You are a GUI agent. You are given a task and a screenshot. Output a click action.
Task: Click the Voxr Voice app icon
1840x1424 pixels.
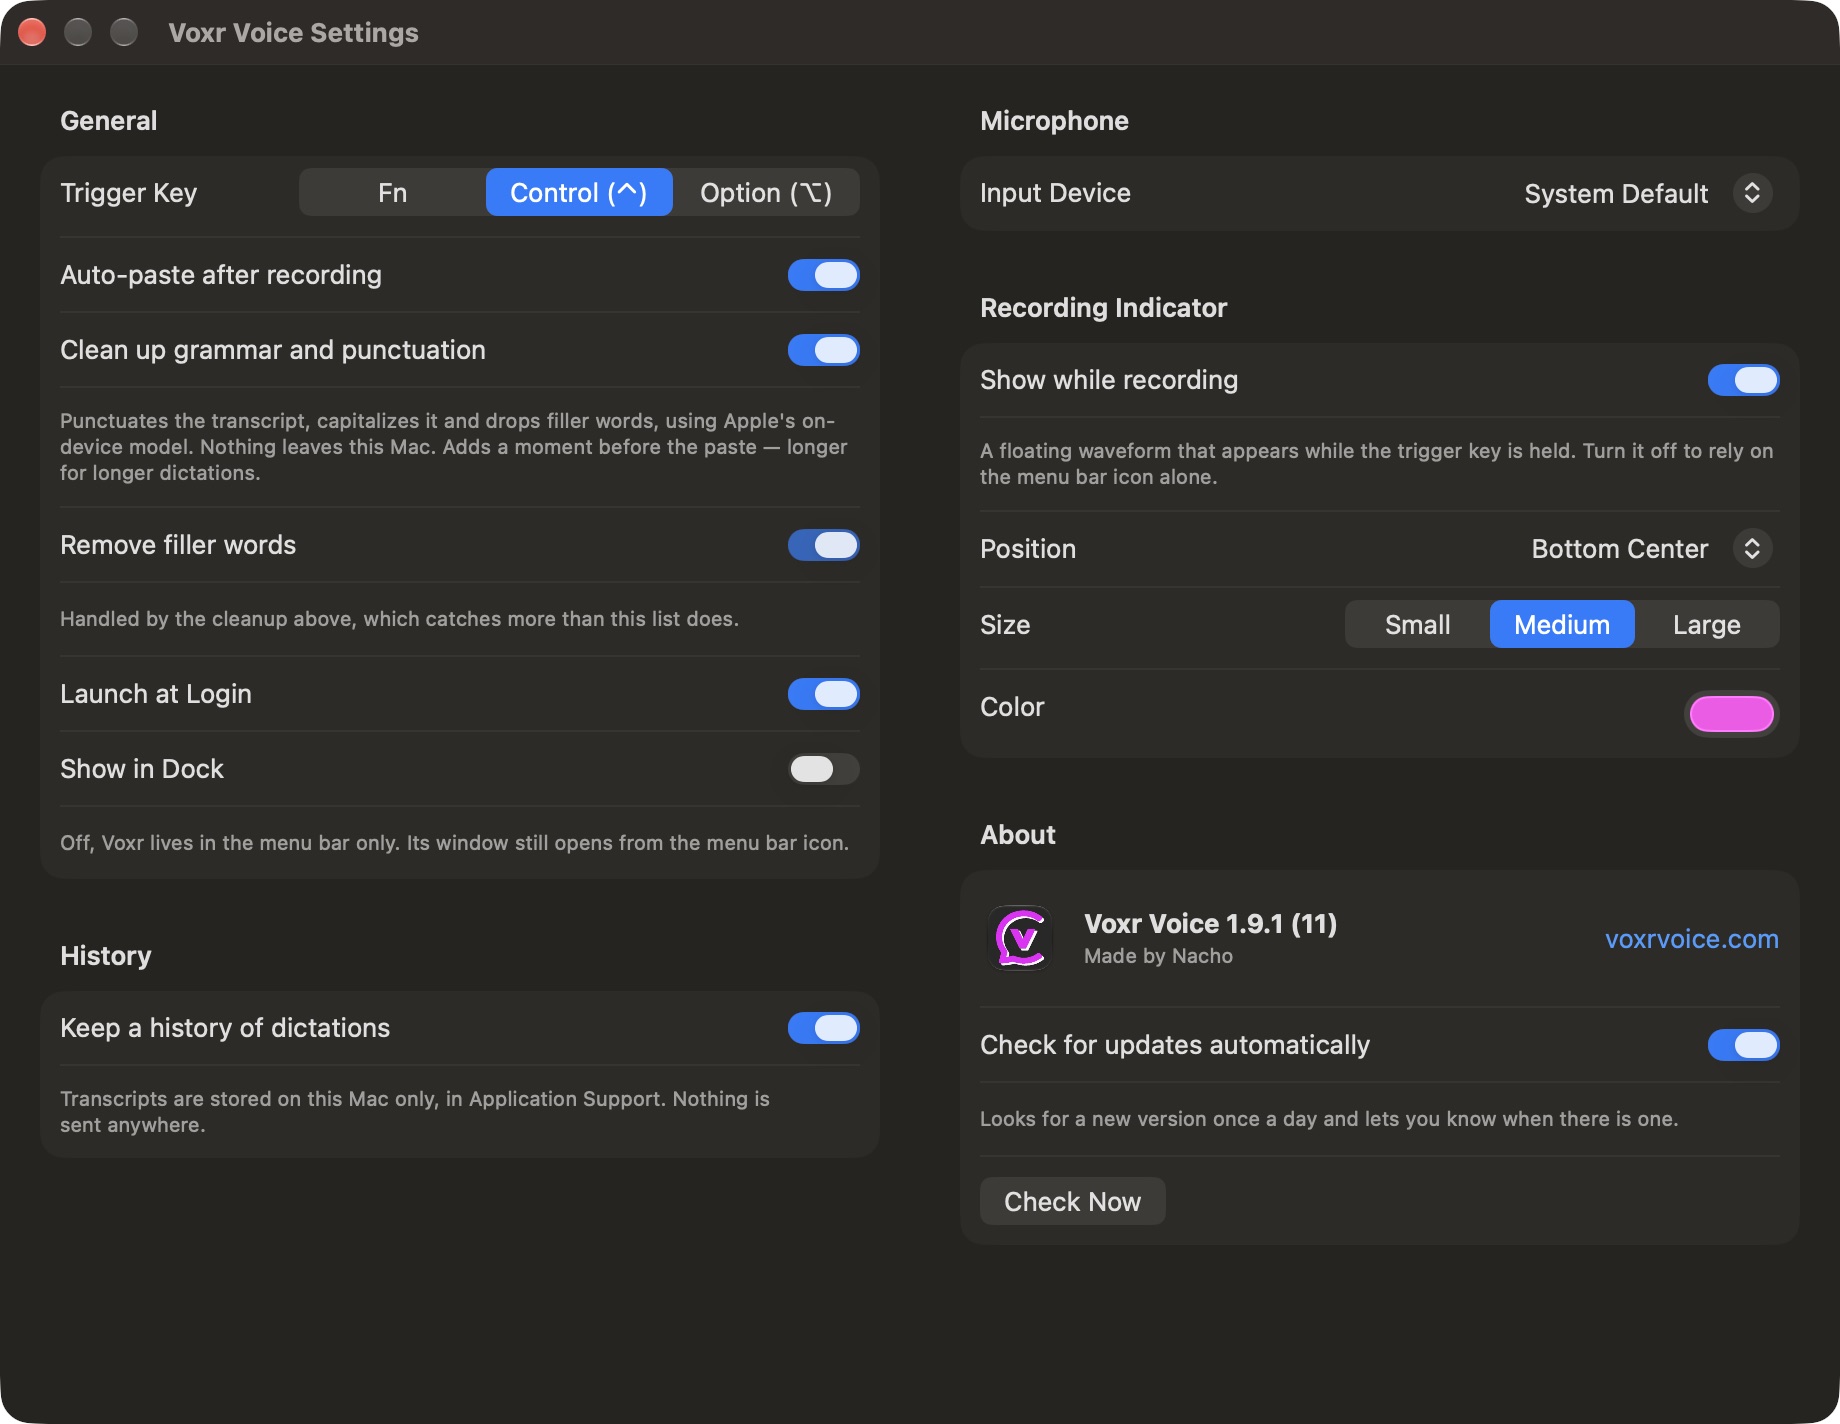click(1020, 938)
